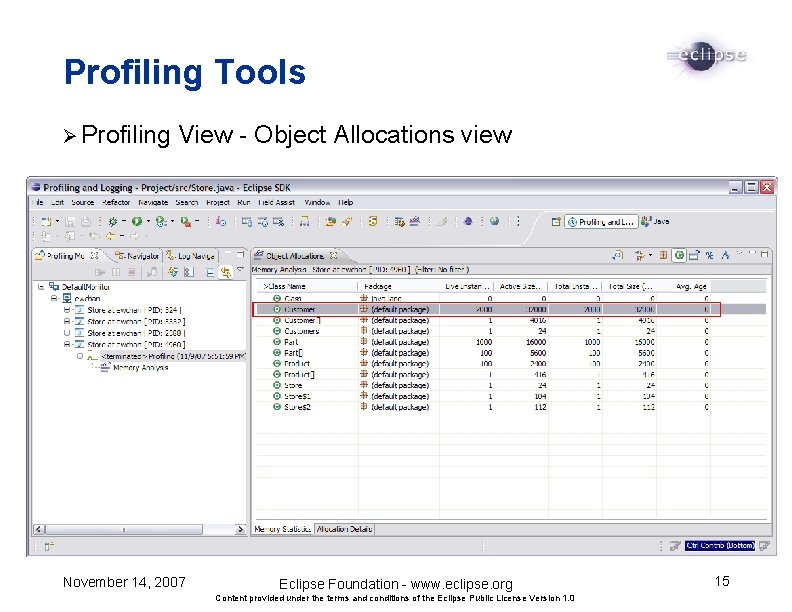Click the export report icon in Object Allocations
The image size is (792, 612).
pos(695,256)
